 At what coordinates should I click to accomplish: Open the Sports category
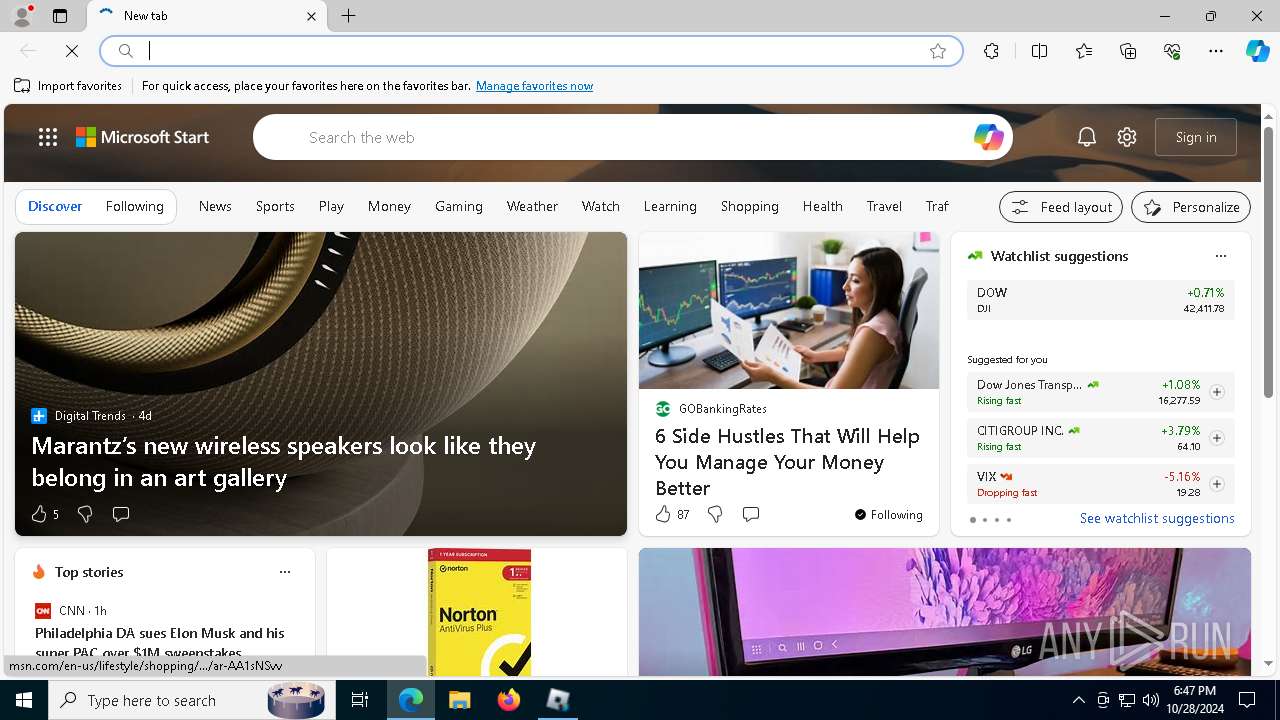tap(275, 206)
